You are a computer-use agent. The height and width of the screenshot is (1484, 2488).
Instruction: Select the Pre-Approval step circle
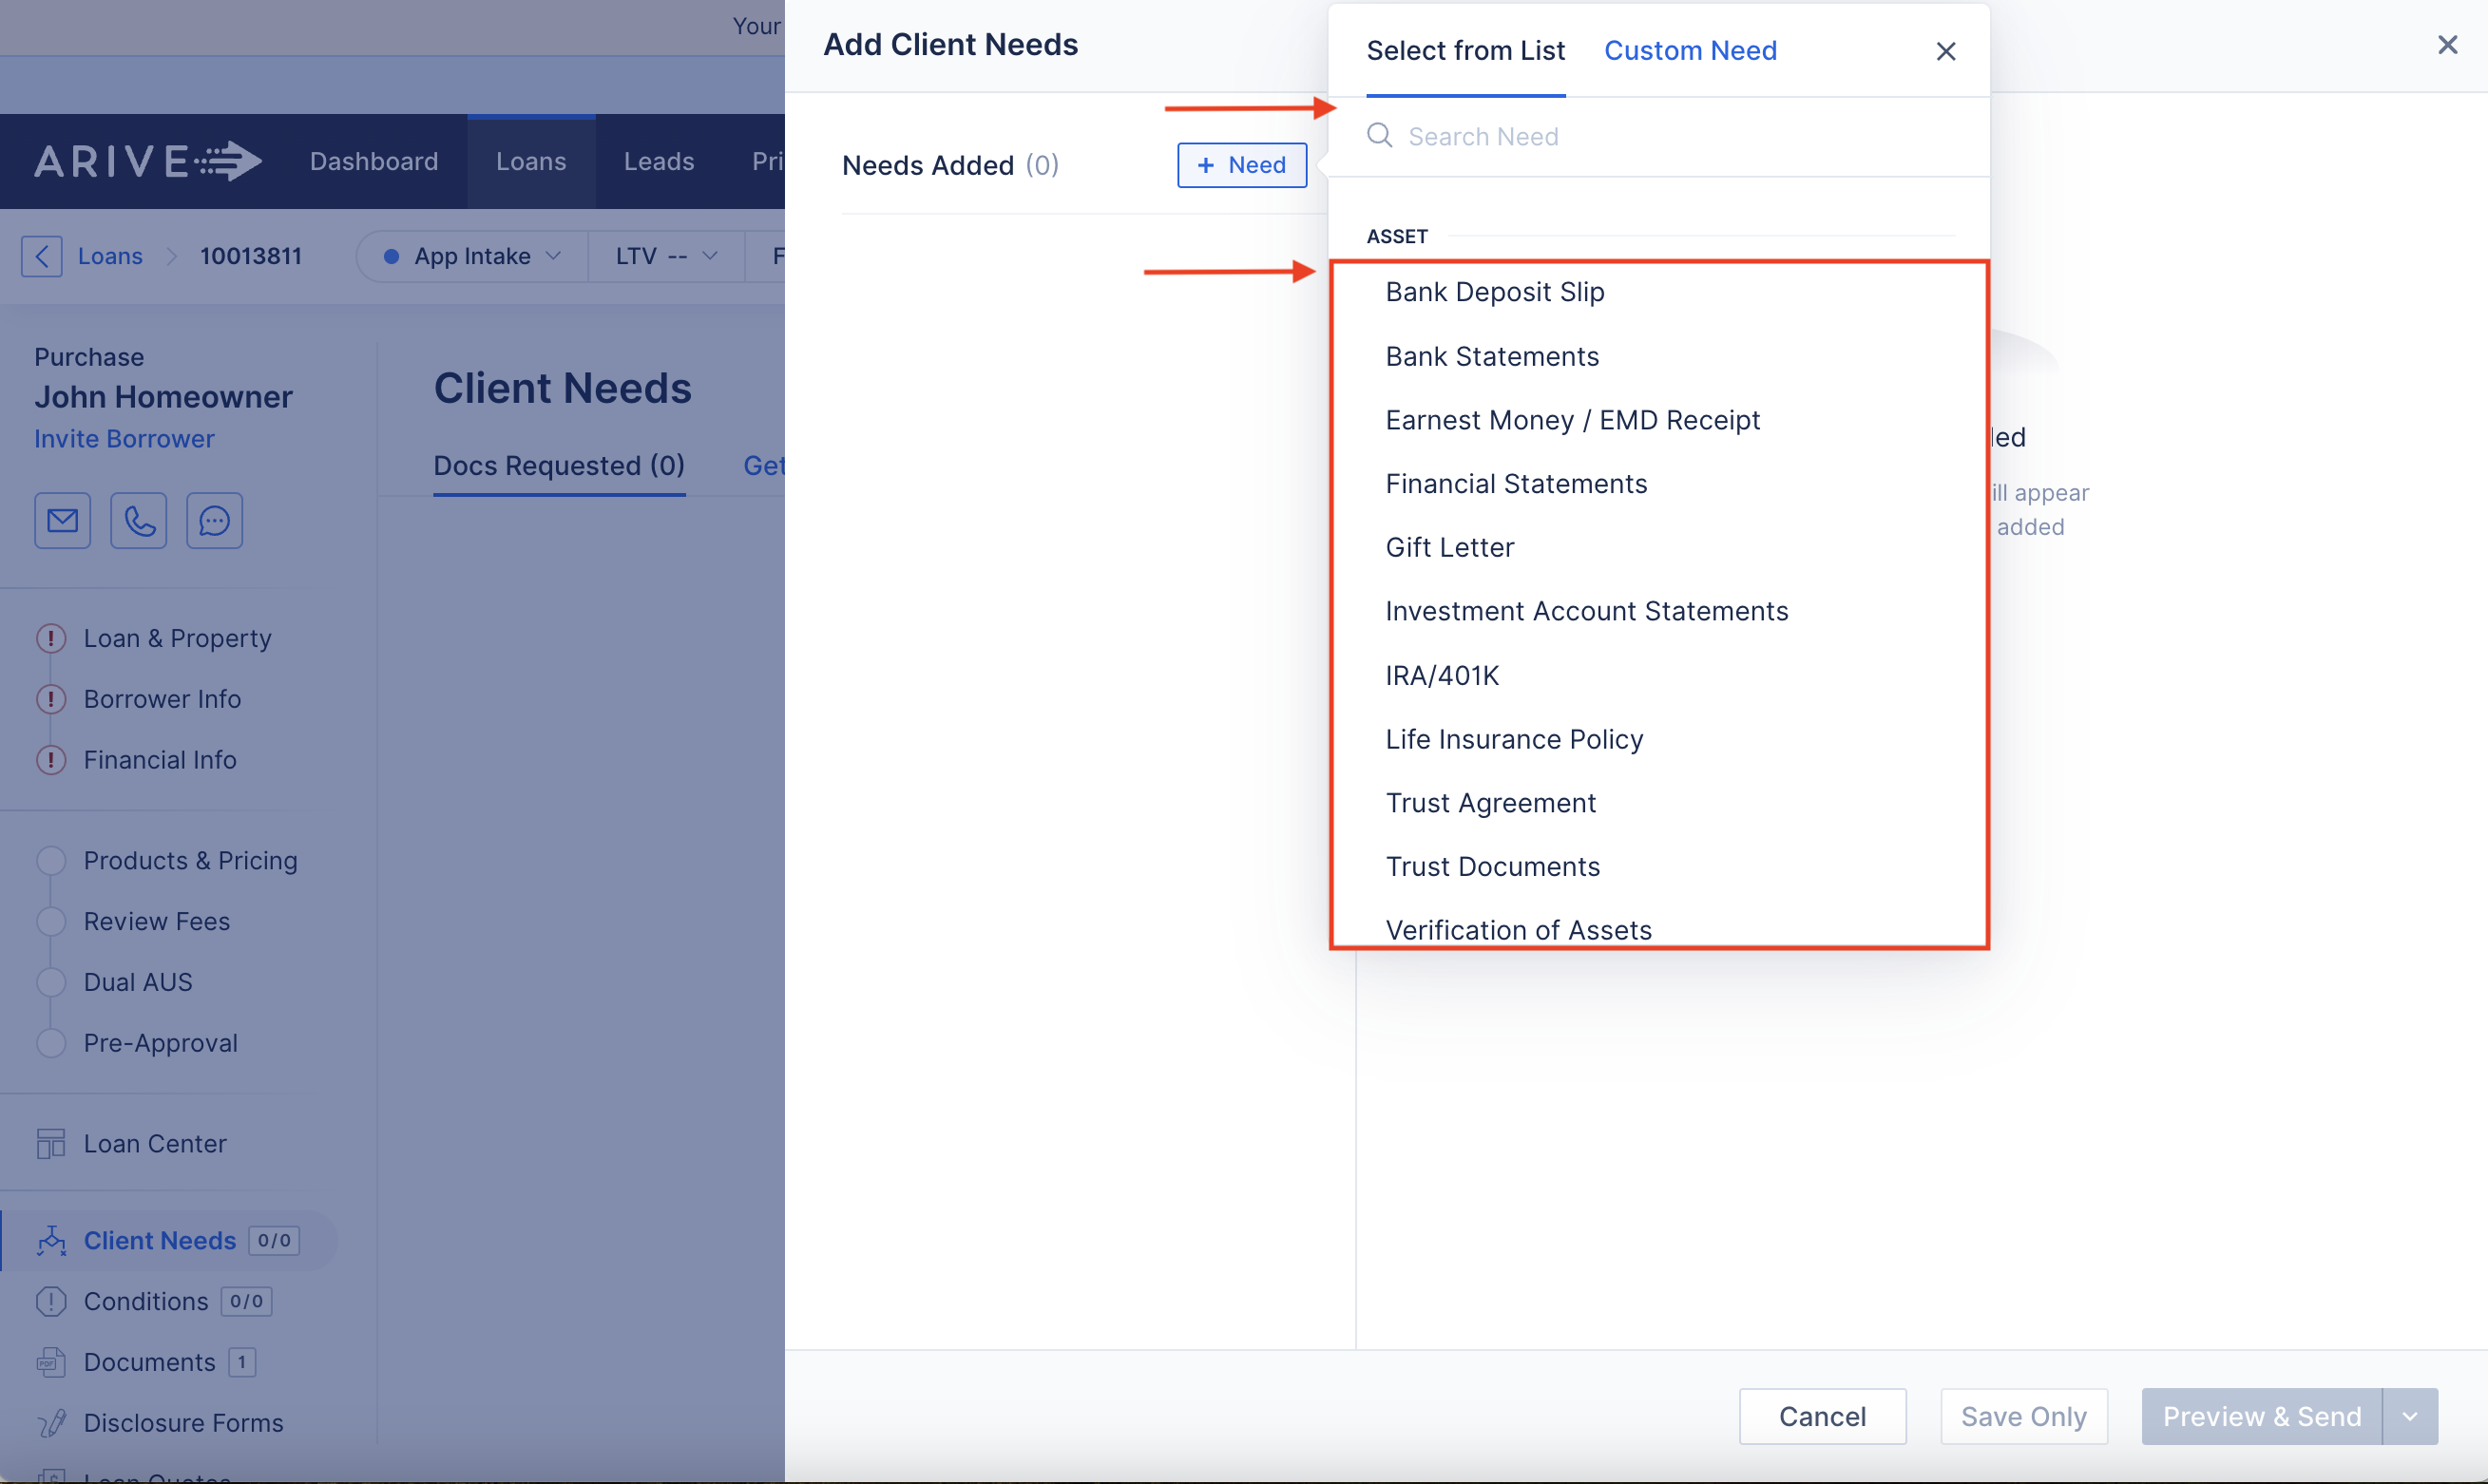pos(51,1042)
